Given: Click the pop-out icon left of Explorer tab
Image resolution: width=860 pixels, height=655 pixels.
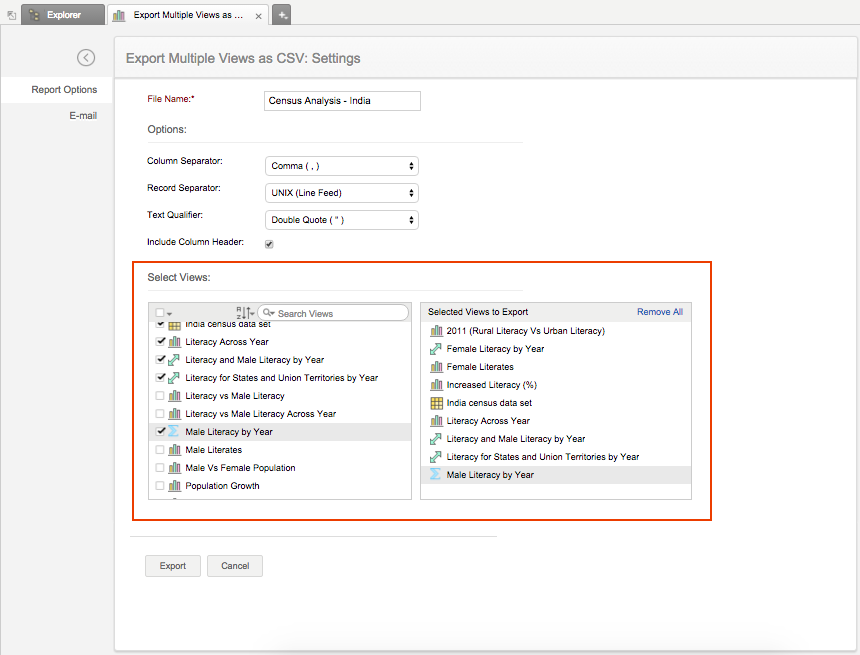Looking at the screenshot, I should 11,16.
